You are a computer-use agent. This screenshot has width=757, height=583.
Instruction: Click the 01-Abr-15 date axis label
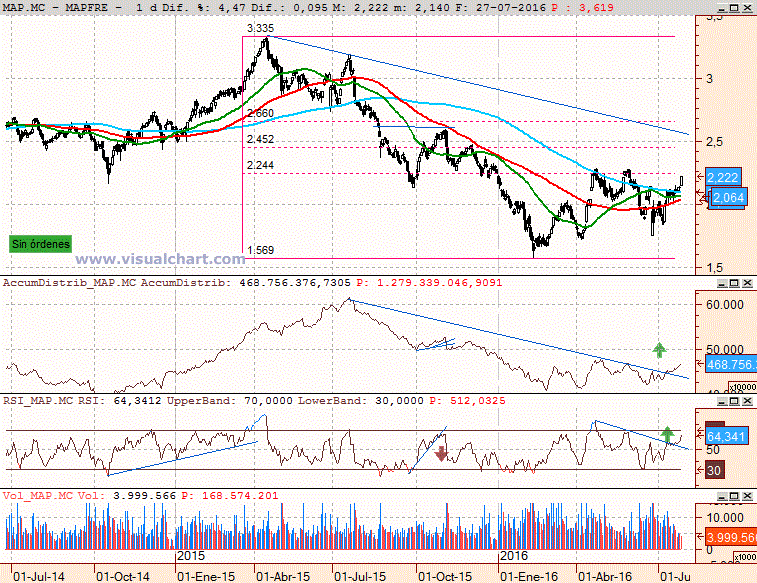tap(283, 576)
